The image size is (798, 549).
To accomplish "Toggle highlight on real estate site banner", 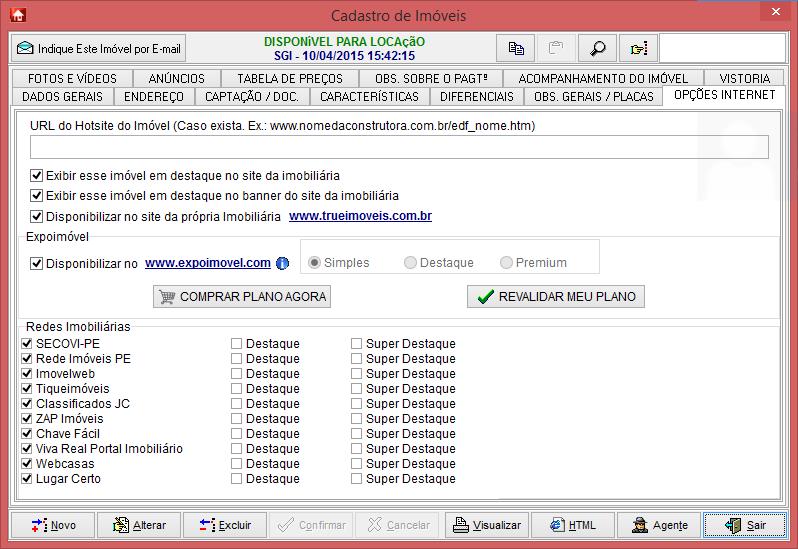I will (x=37, y=196).
